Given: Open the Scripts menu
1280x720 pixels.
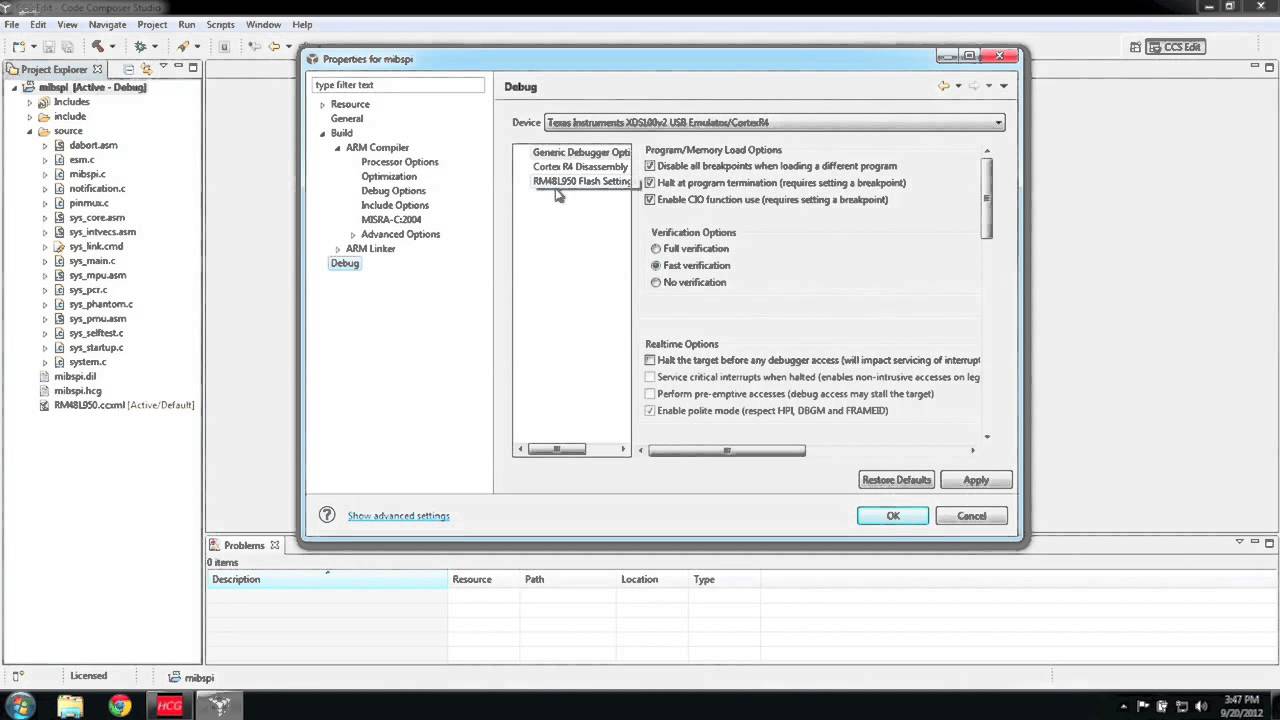Looking at the screenshot, I should [220, 24].
